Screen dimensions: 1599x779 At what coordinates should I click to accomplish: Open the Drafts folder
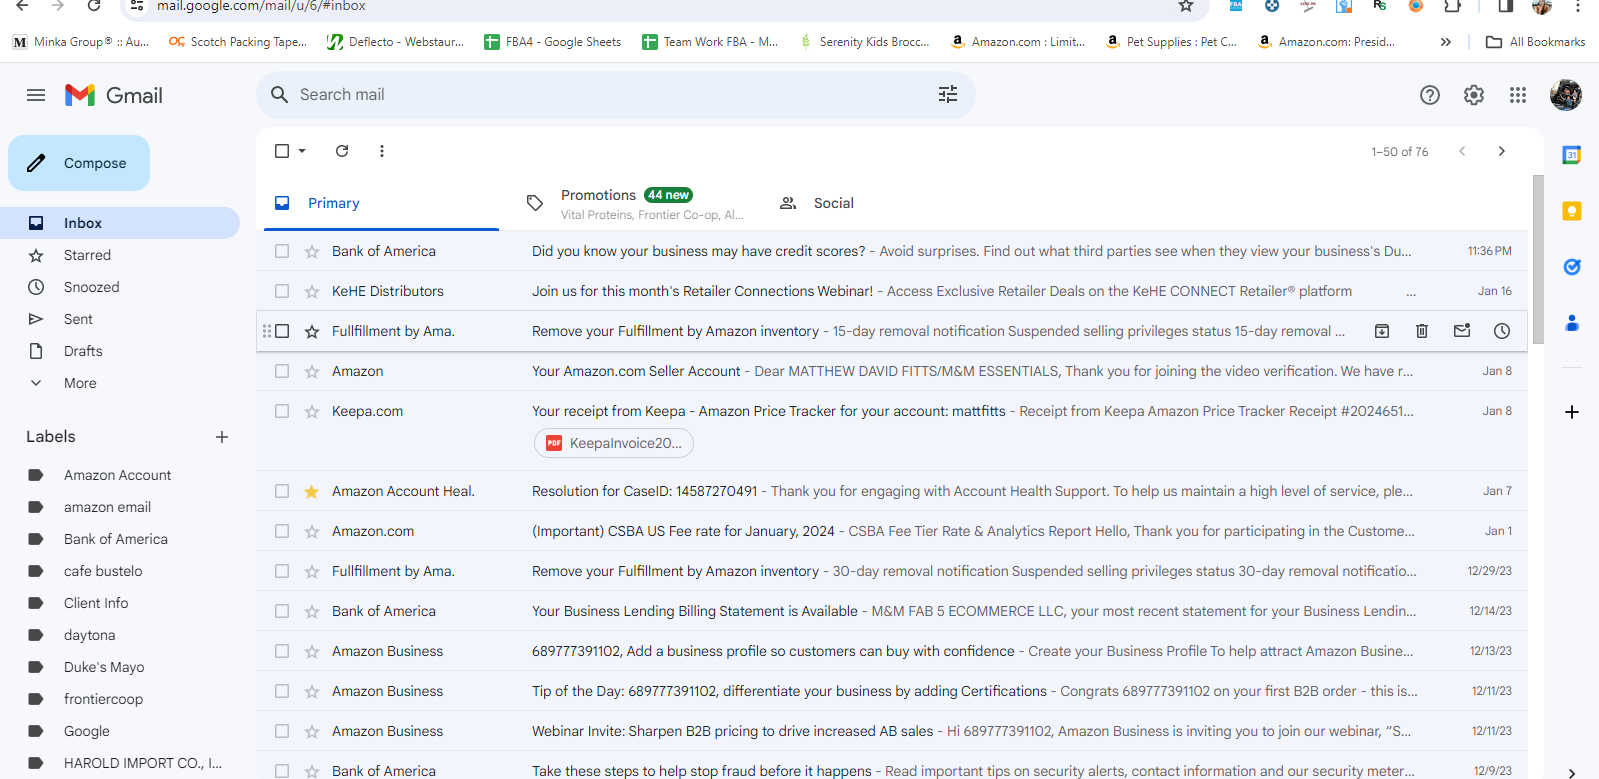(x=120, y=351)
